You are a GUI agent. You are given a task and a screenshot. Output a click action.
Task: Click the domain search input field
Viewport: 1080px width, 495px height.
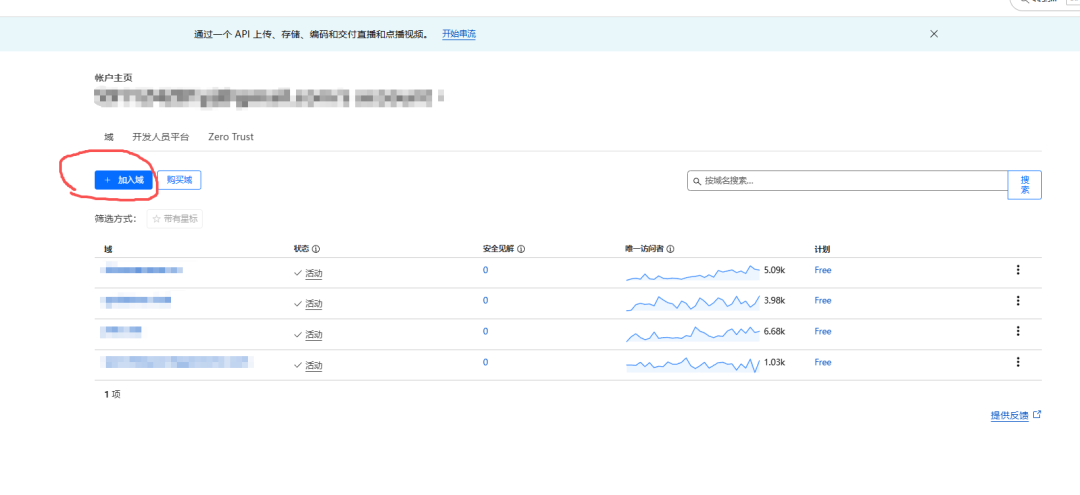coord(850,181)
